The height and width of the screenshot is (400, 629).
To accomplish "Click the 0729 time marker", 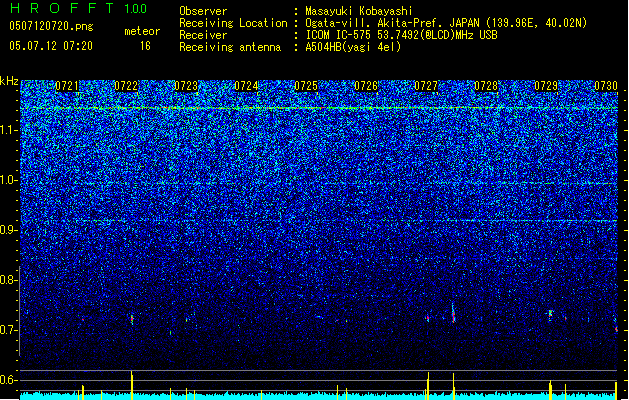I will pyautogui.click(x=546, y=86).
